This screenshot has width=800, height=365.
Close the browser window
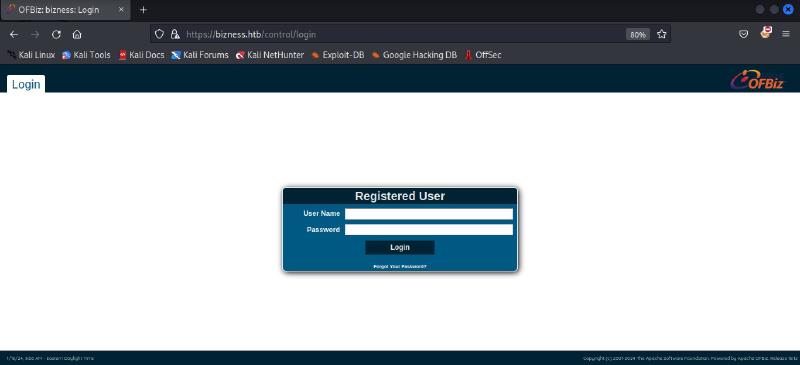[788, 10]
